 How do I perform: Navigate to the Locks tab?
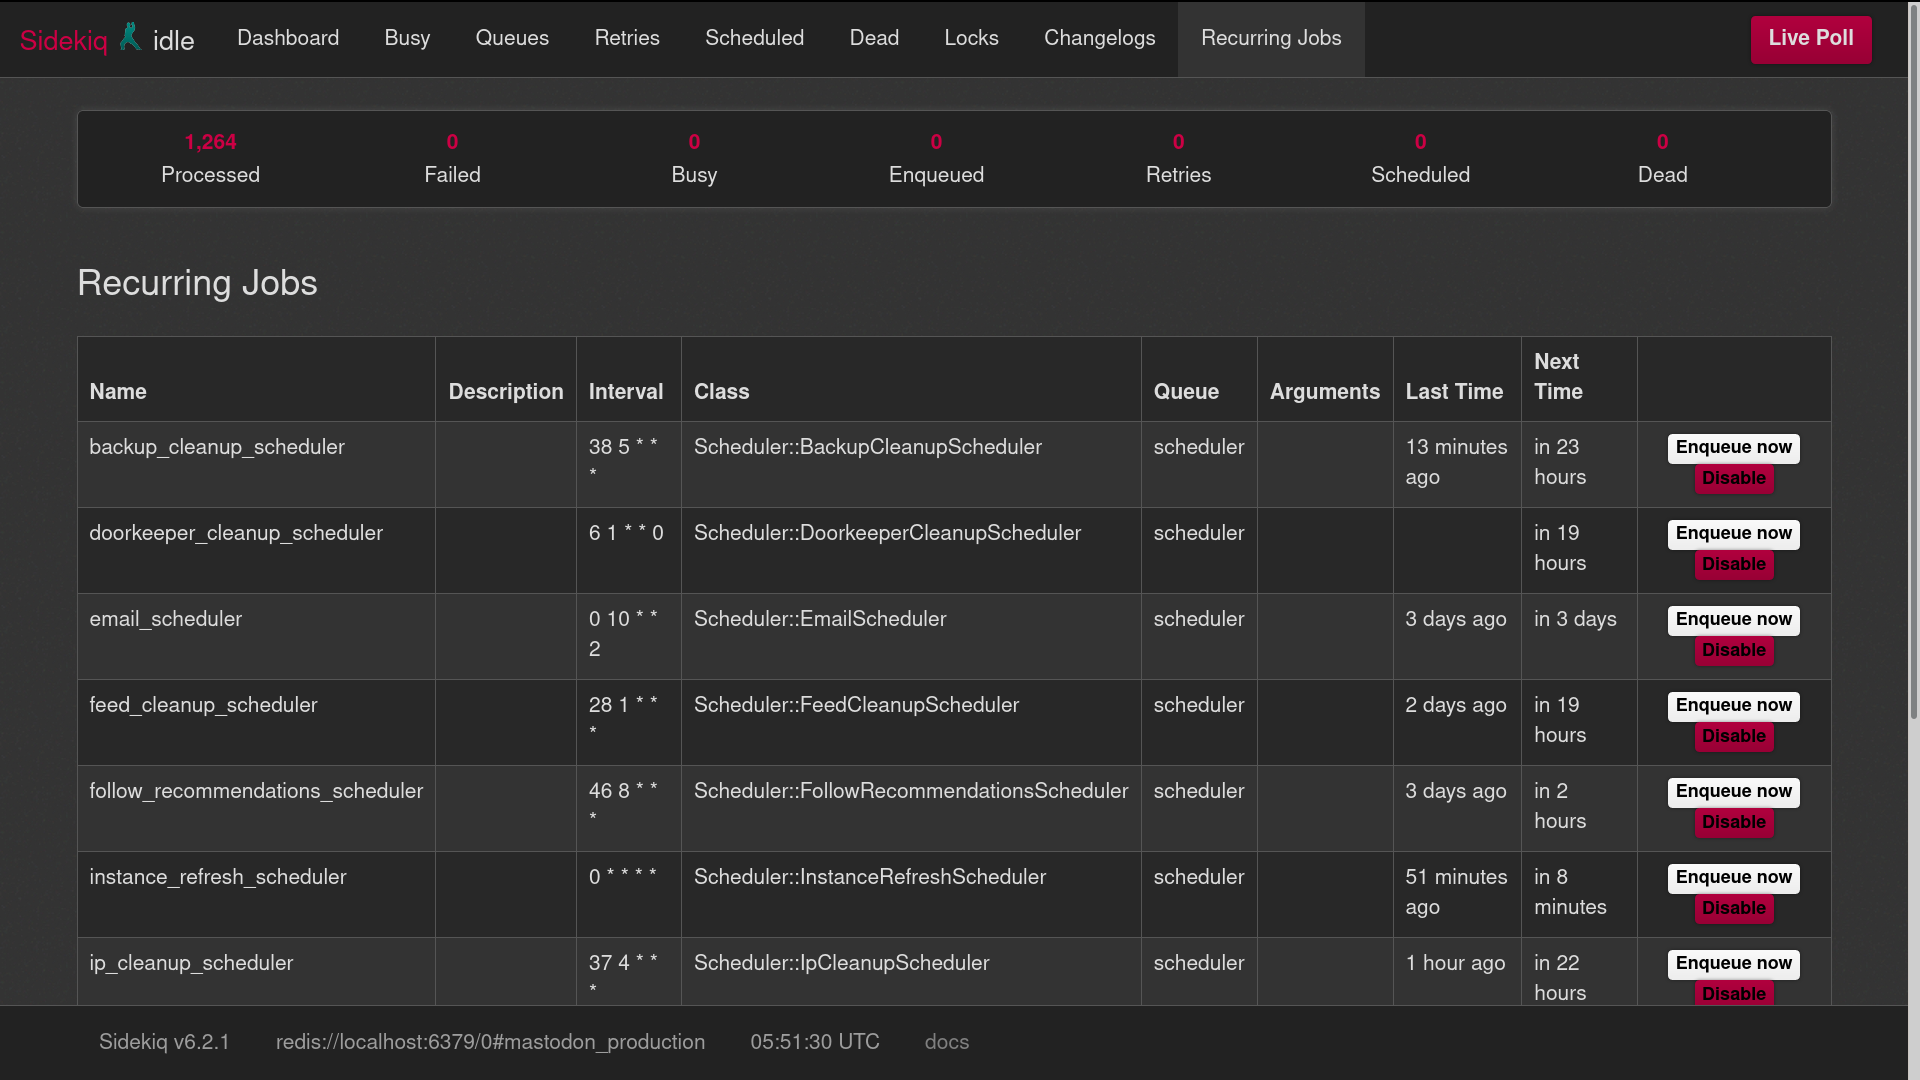[971, 38]
